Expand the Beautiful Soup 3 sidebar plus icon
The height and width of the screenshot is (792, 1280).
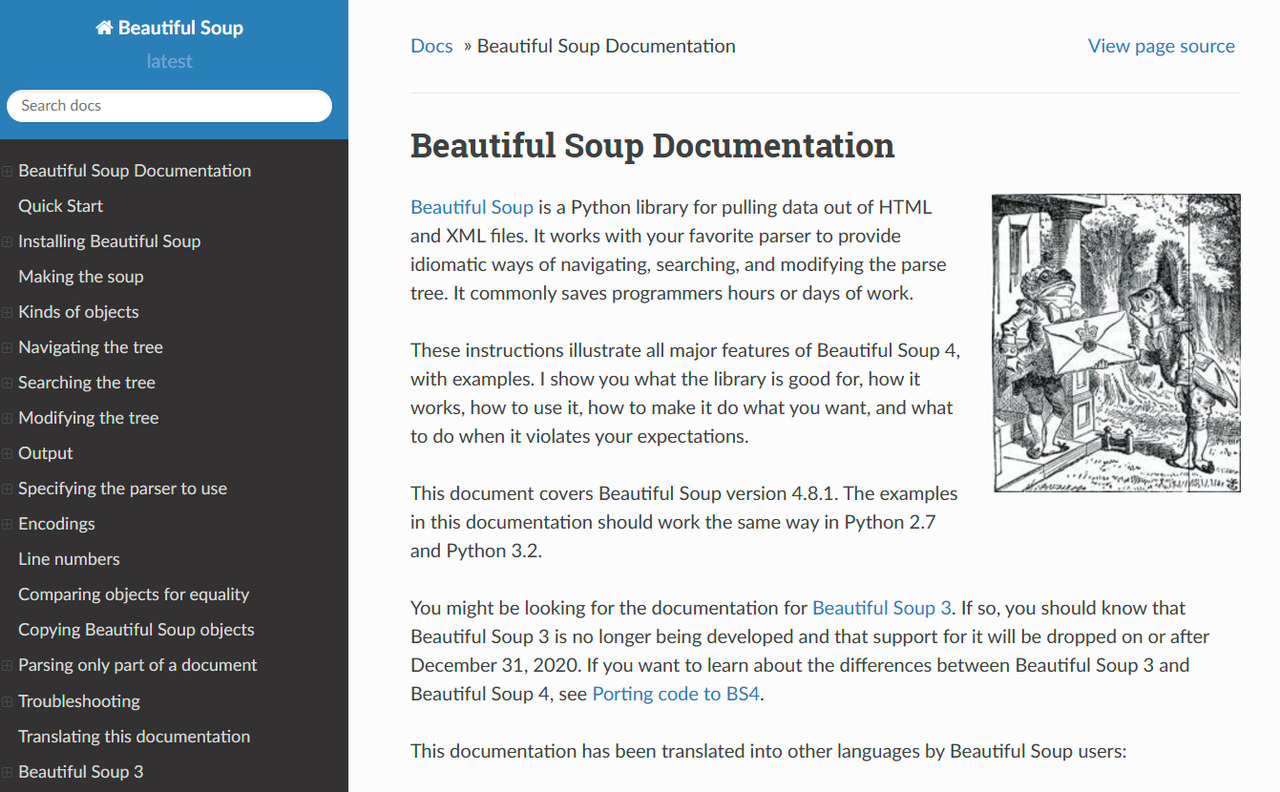(7, 772)
